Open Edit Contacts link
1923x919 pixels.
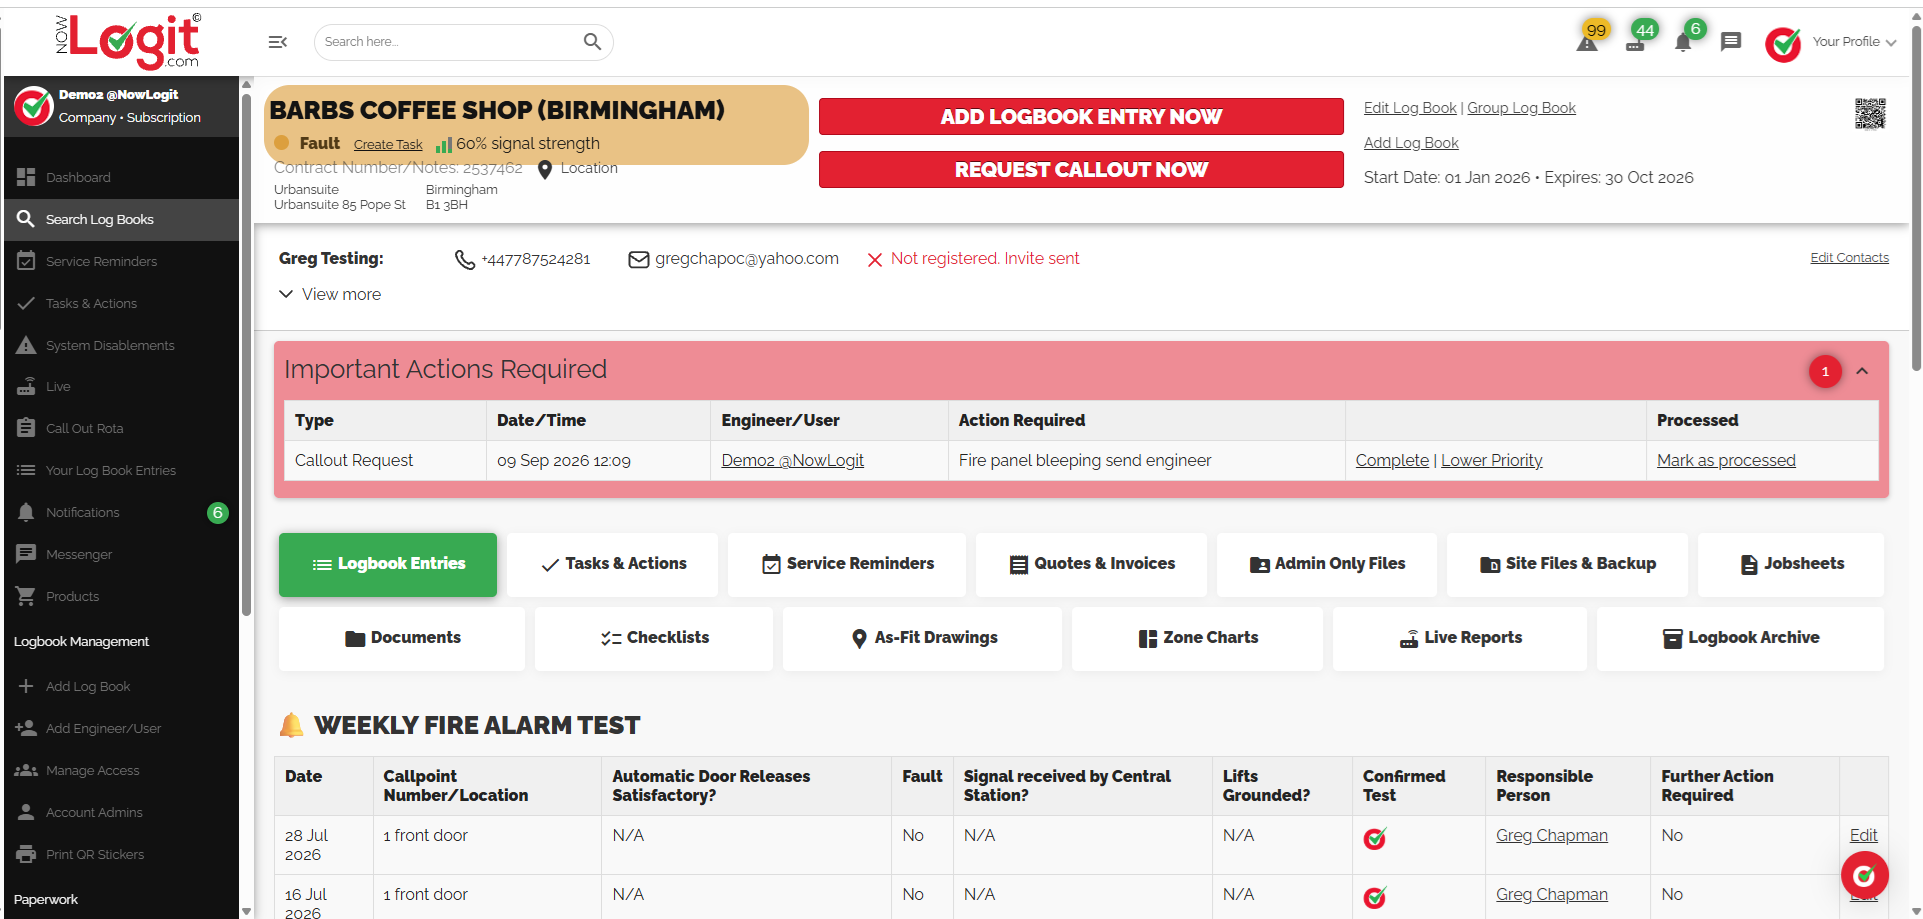click(1849, 258)
